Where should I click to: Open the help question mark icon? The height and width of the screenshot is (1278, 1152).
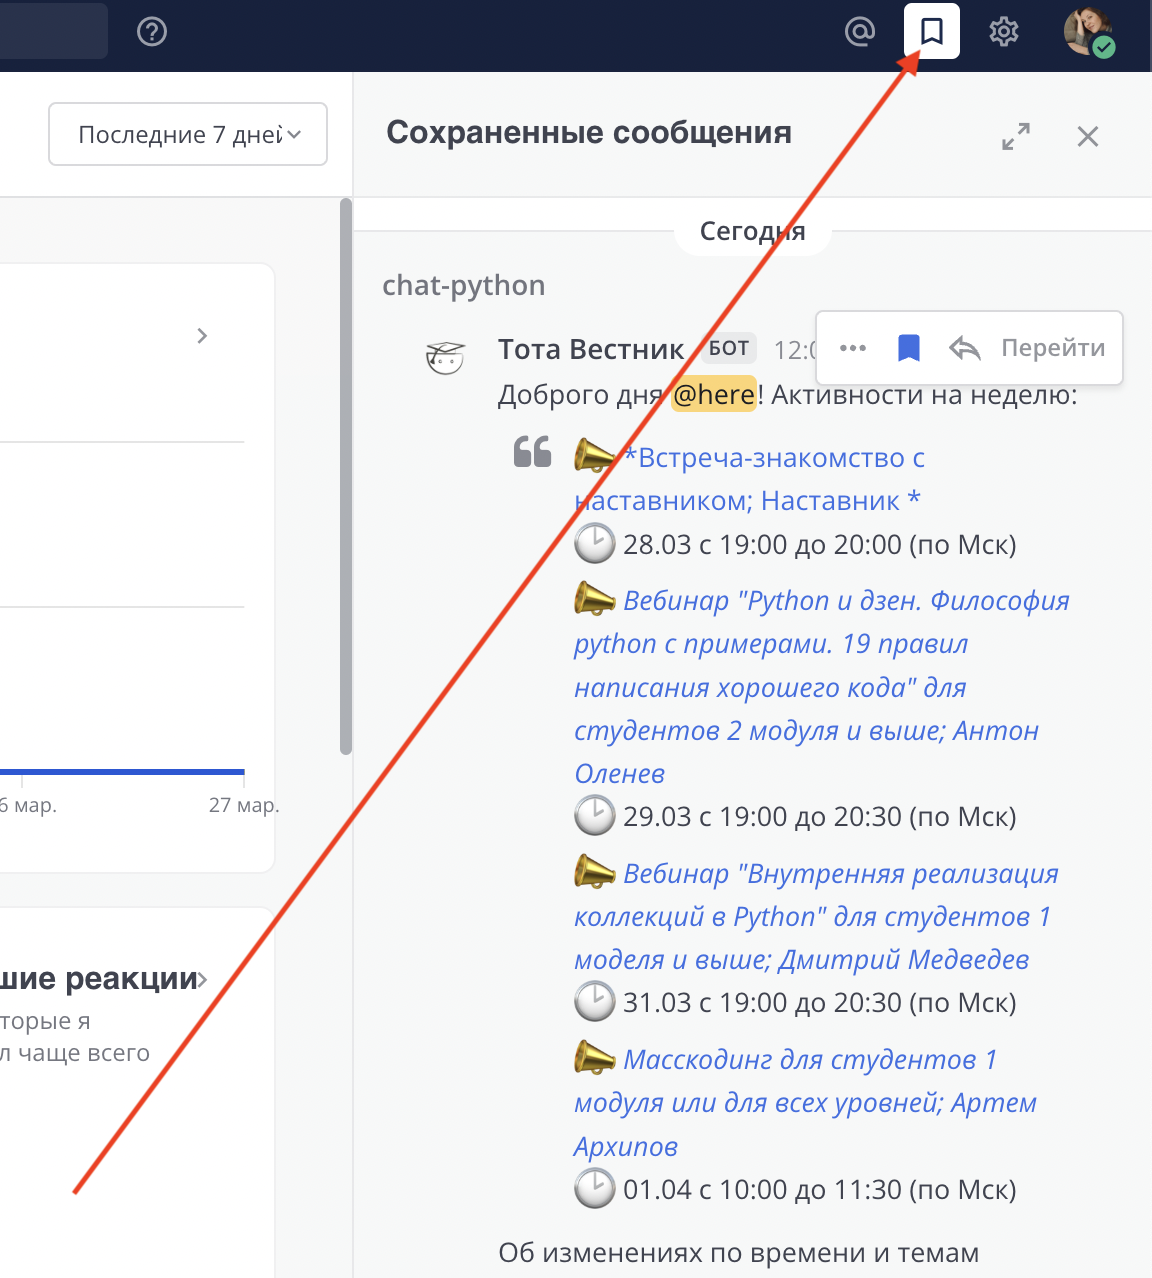tap(151, 32)
